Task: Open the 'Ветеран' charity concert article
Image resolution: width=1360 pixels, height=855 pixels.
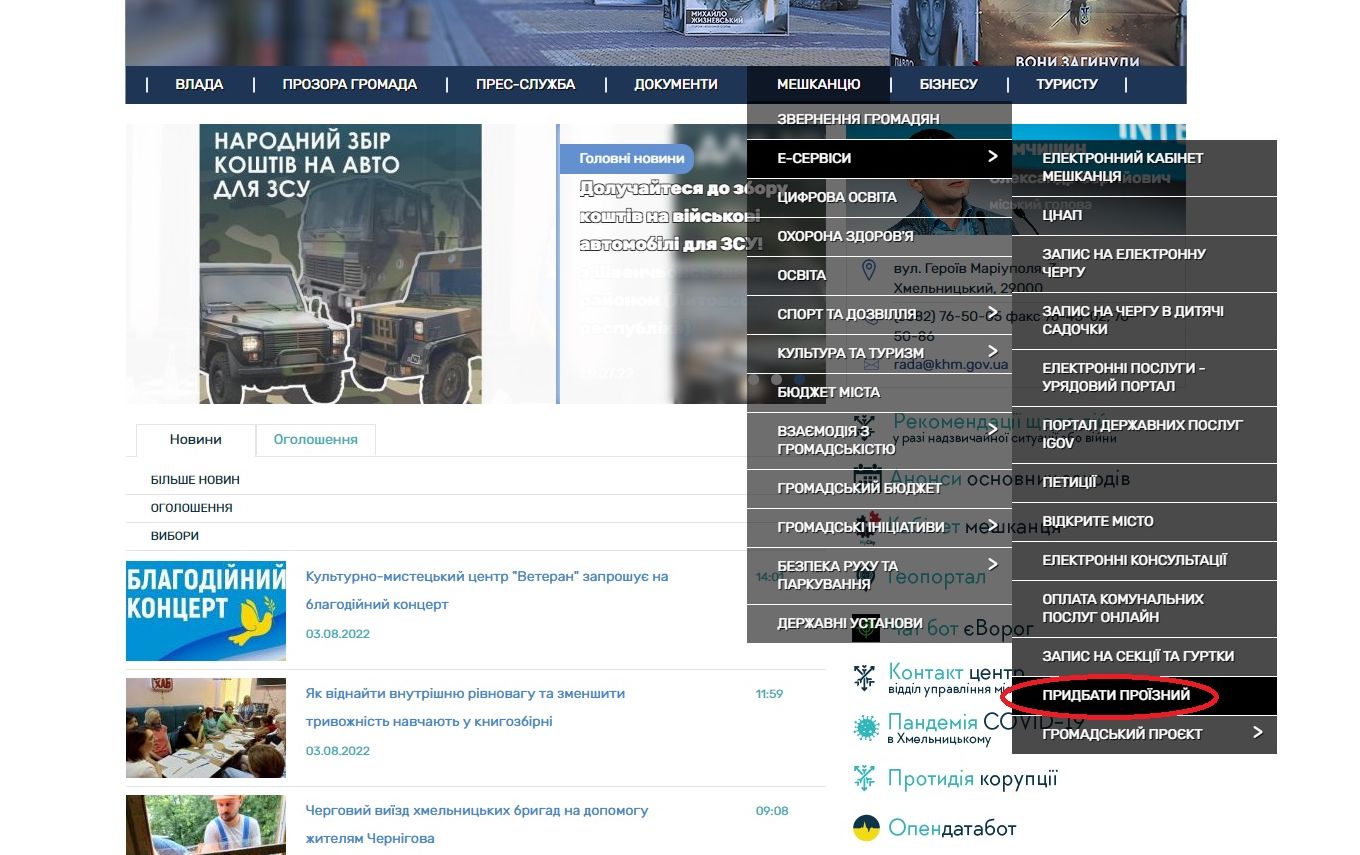Action: (487, 590)
